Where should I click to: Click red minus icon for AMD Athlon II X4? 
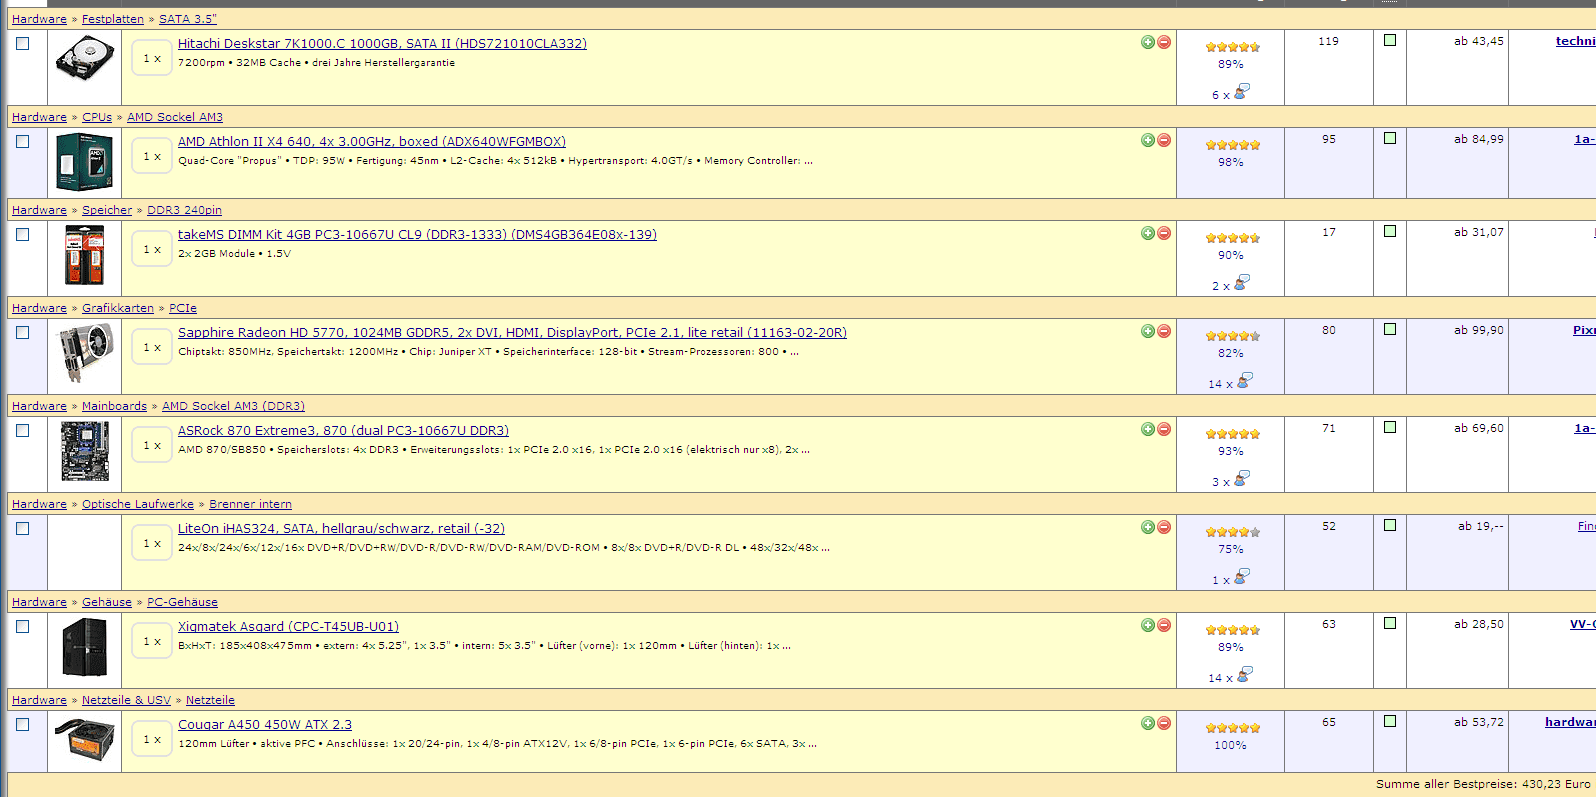pos(1164,140)
